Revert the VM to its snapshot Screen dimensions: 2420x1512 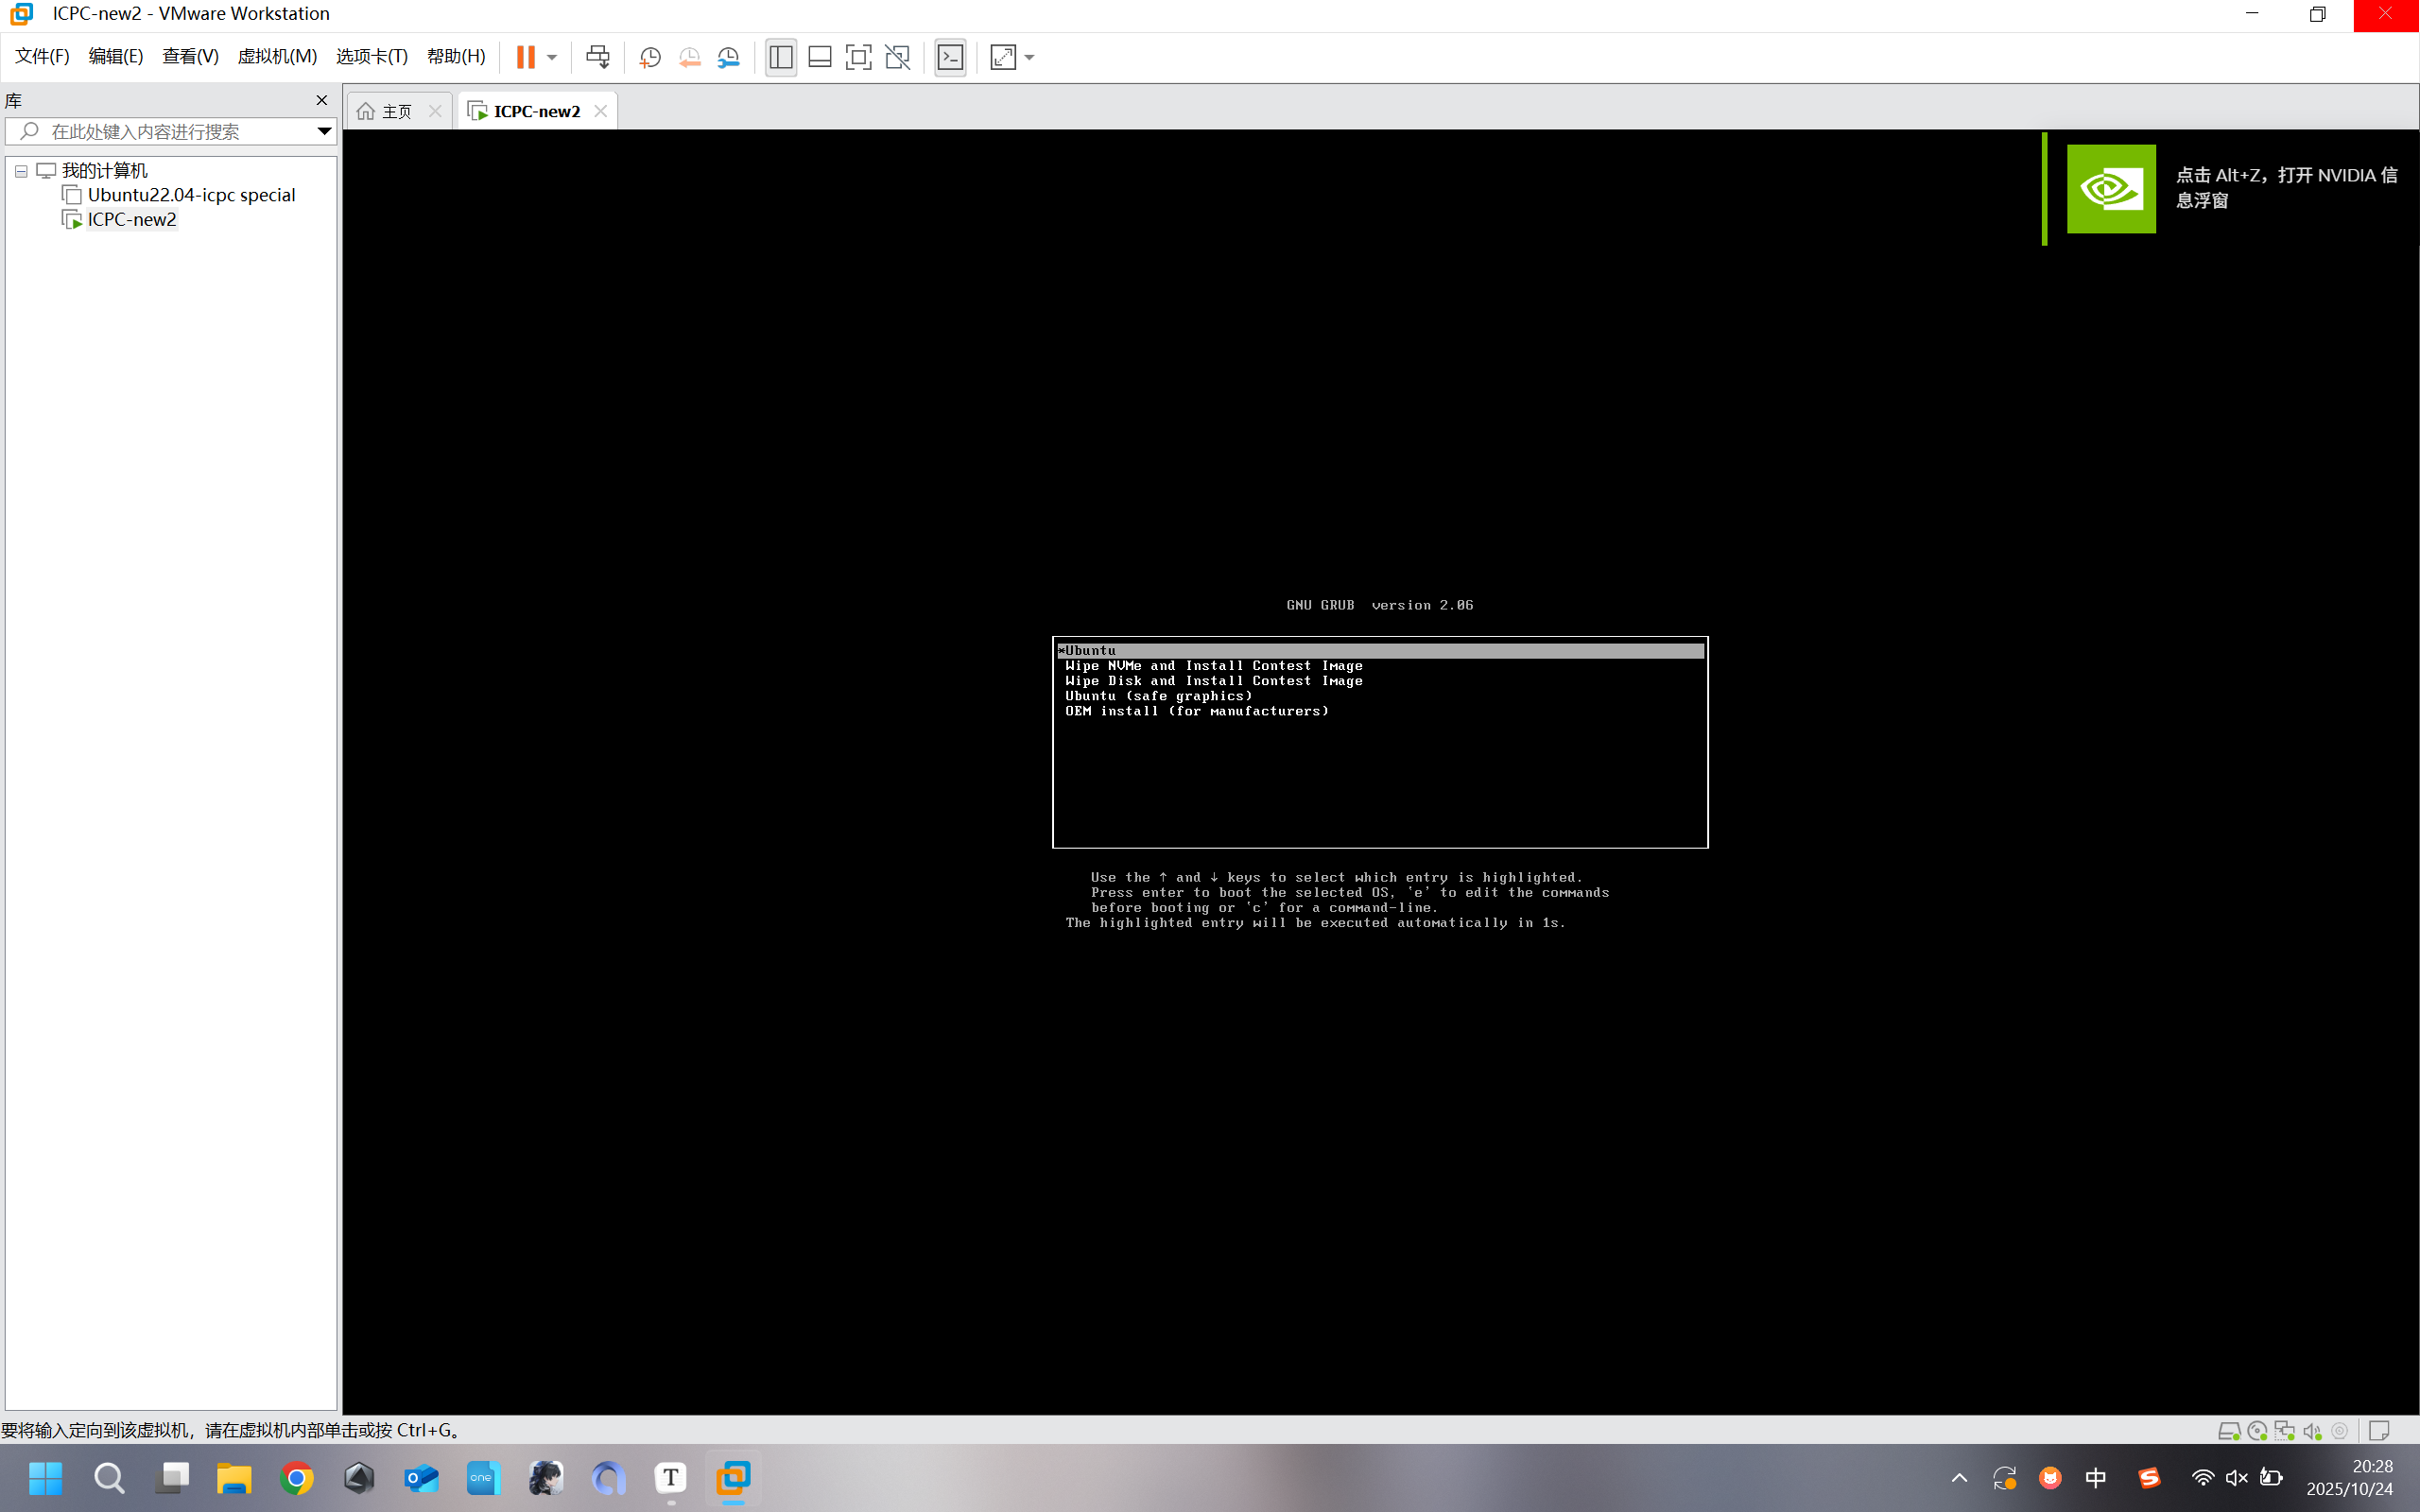(690, 57)
